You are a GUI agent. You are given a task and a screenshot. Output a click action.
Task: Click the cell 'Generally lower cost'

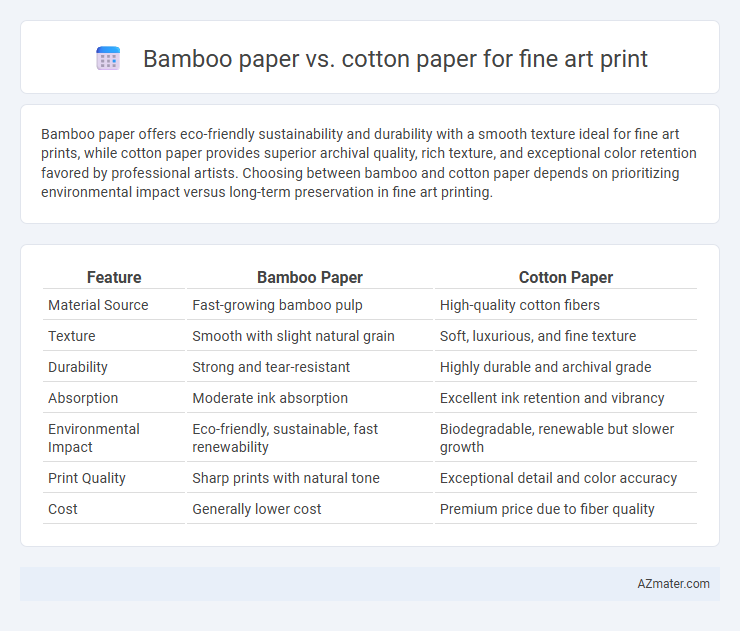pos(256,509)
